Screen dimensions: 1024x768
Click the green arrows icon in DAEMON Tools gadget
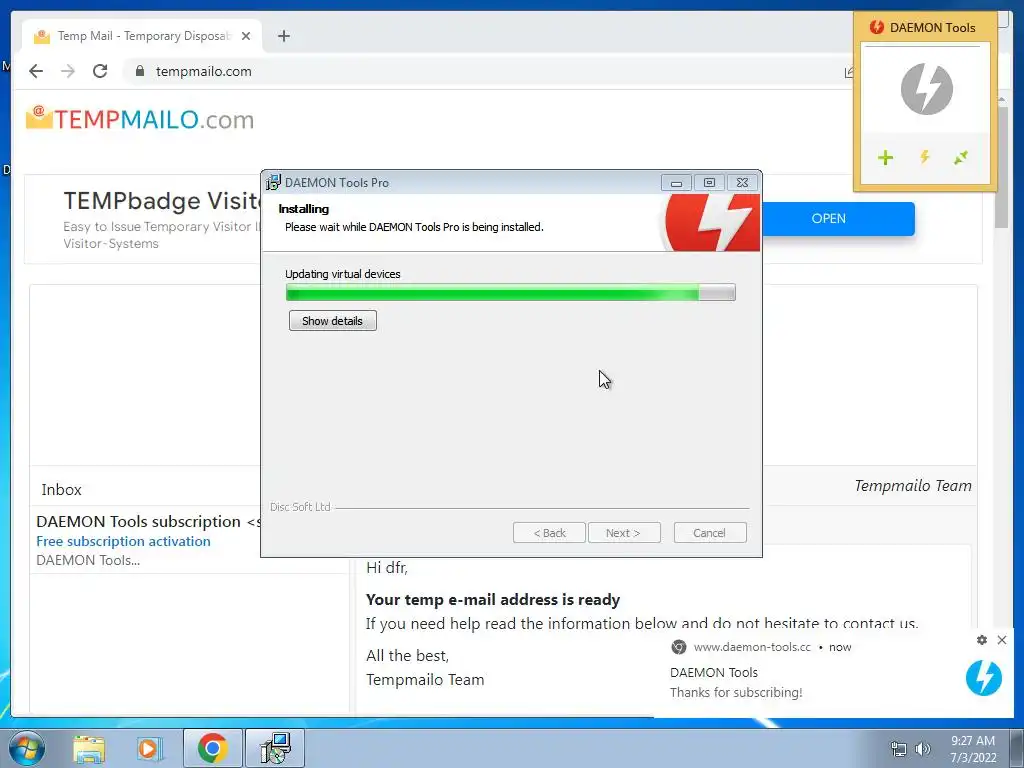961,157
